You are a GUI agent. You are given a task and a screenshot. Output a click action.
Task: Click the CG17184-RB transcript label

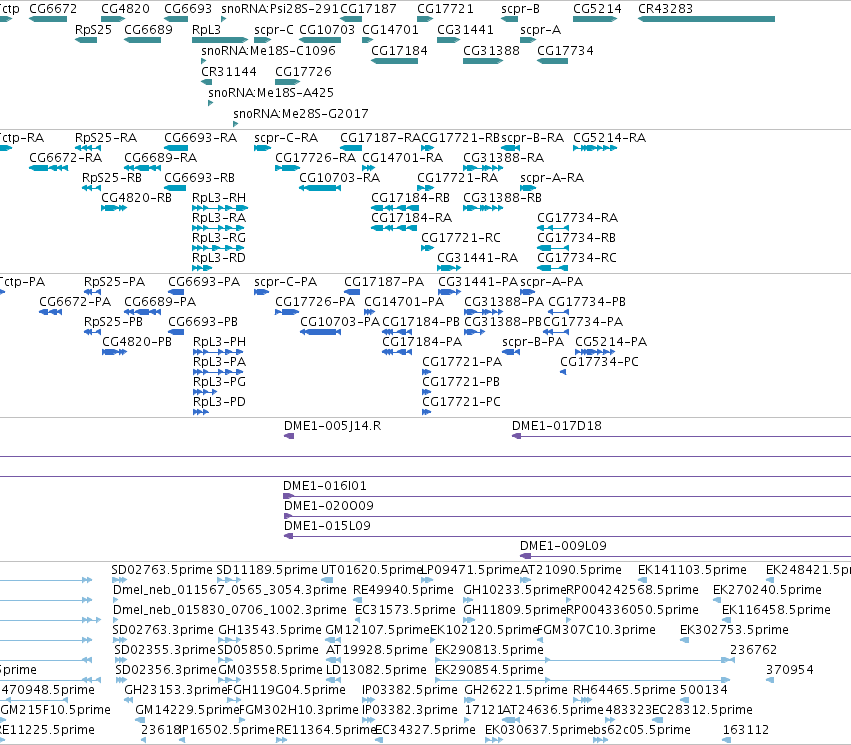tap(410, 198)
